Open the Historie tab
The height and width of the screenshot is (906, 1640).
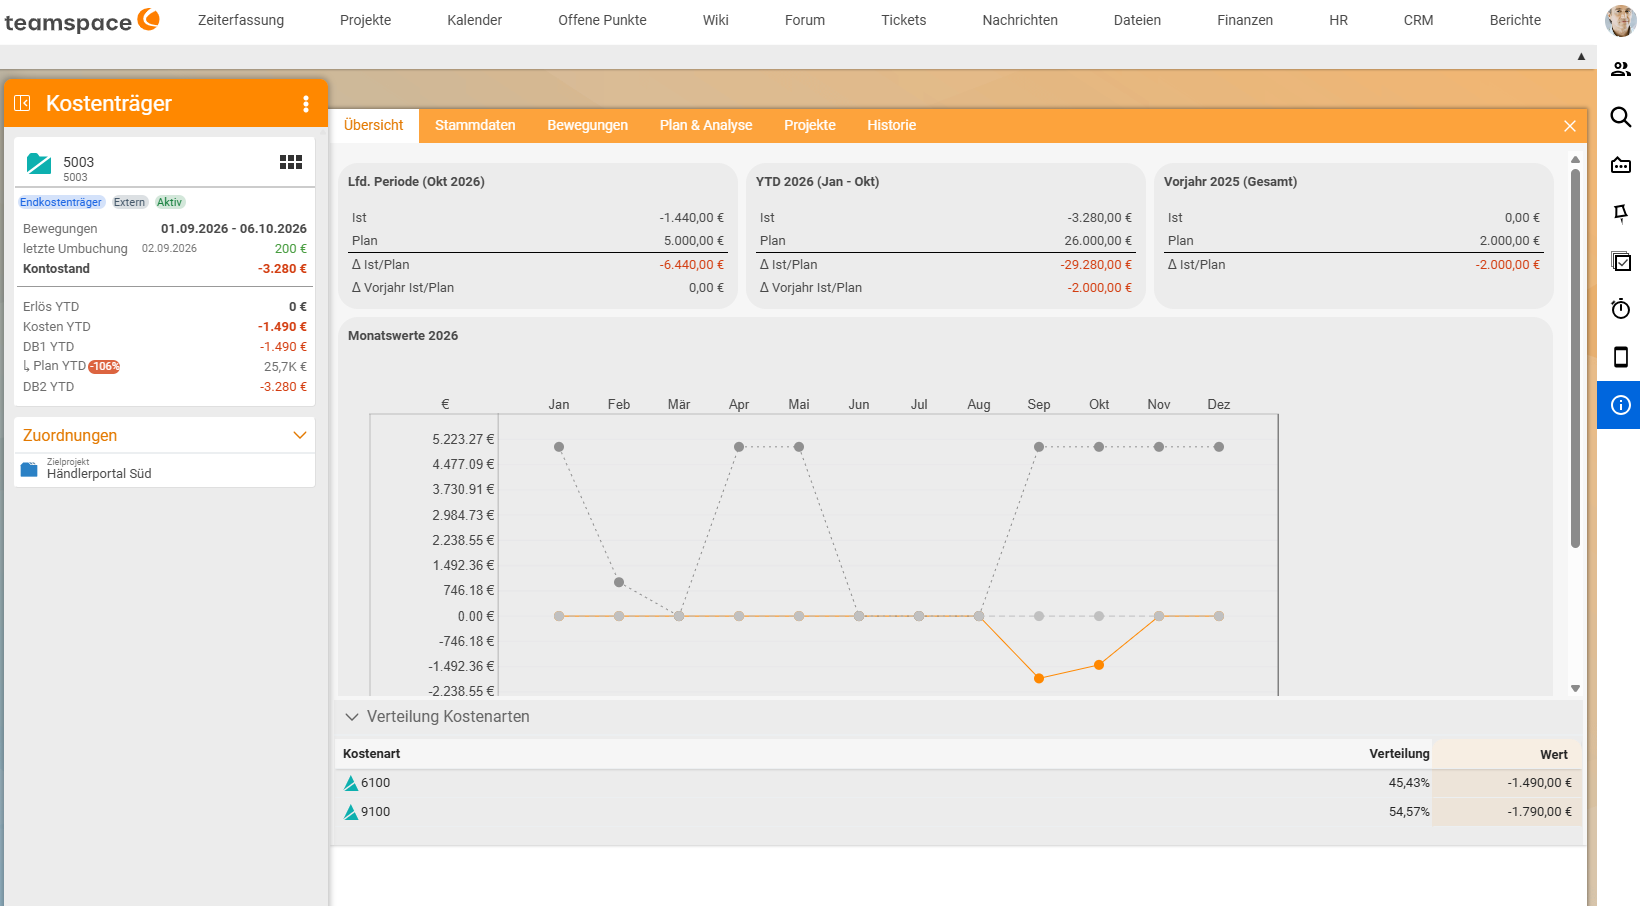point(892,125)
